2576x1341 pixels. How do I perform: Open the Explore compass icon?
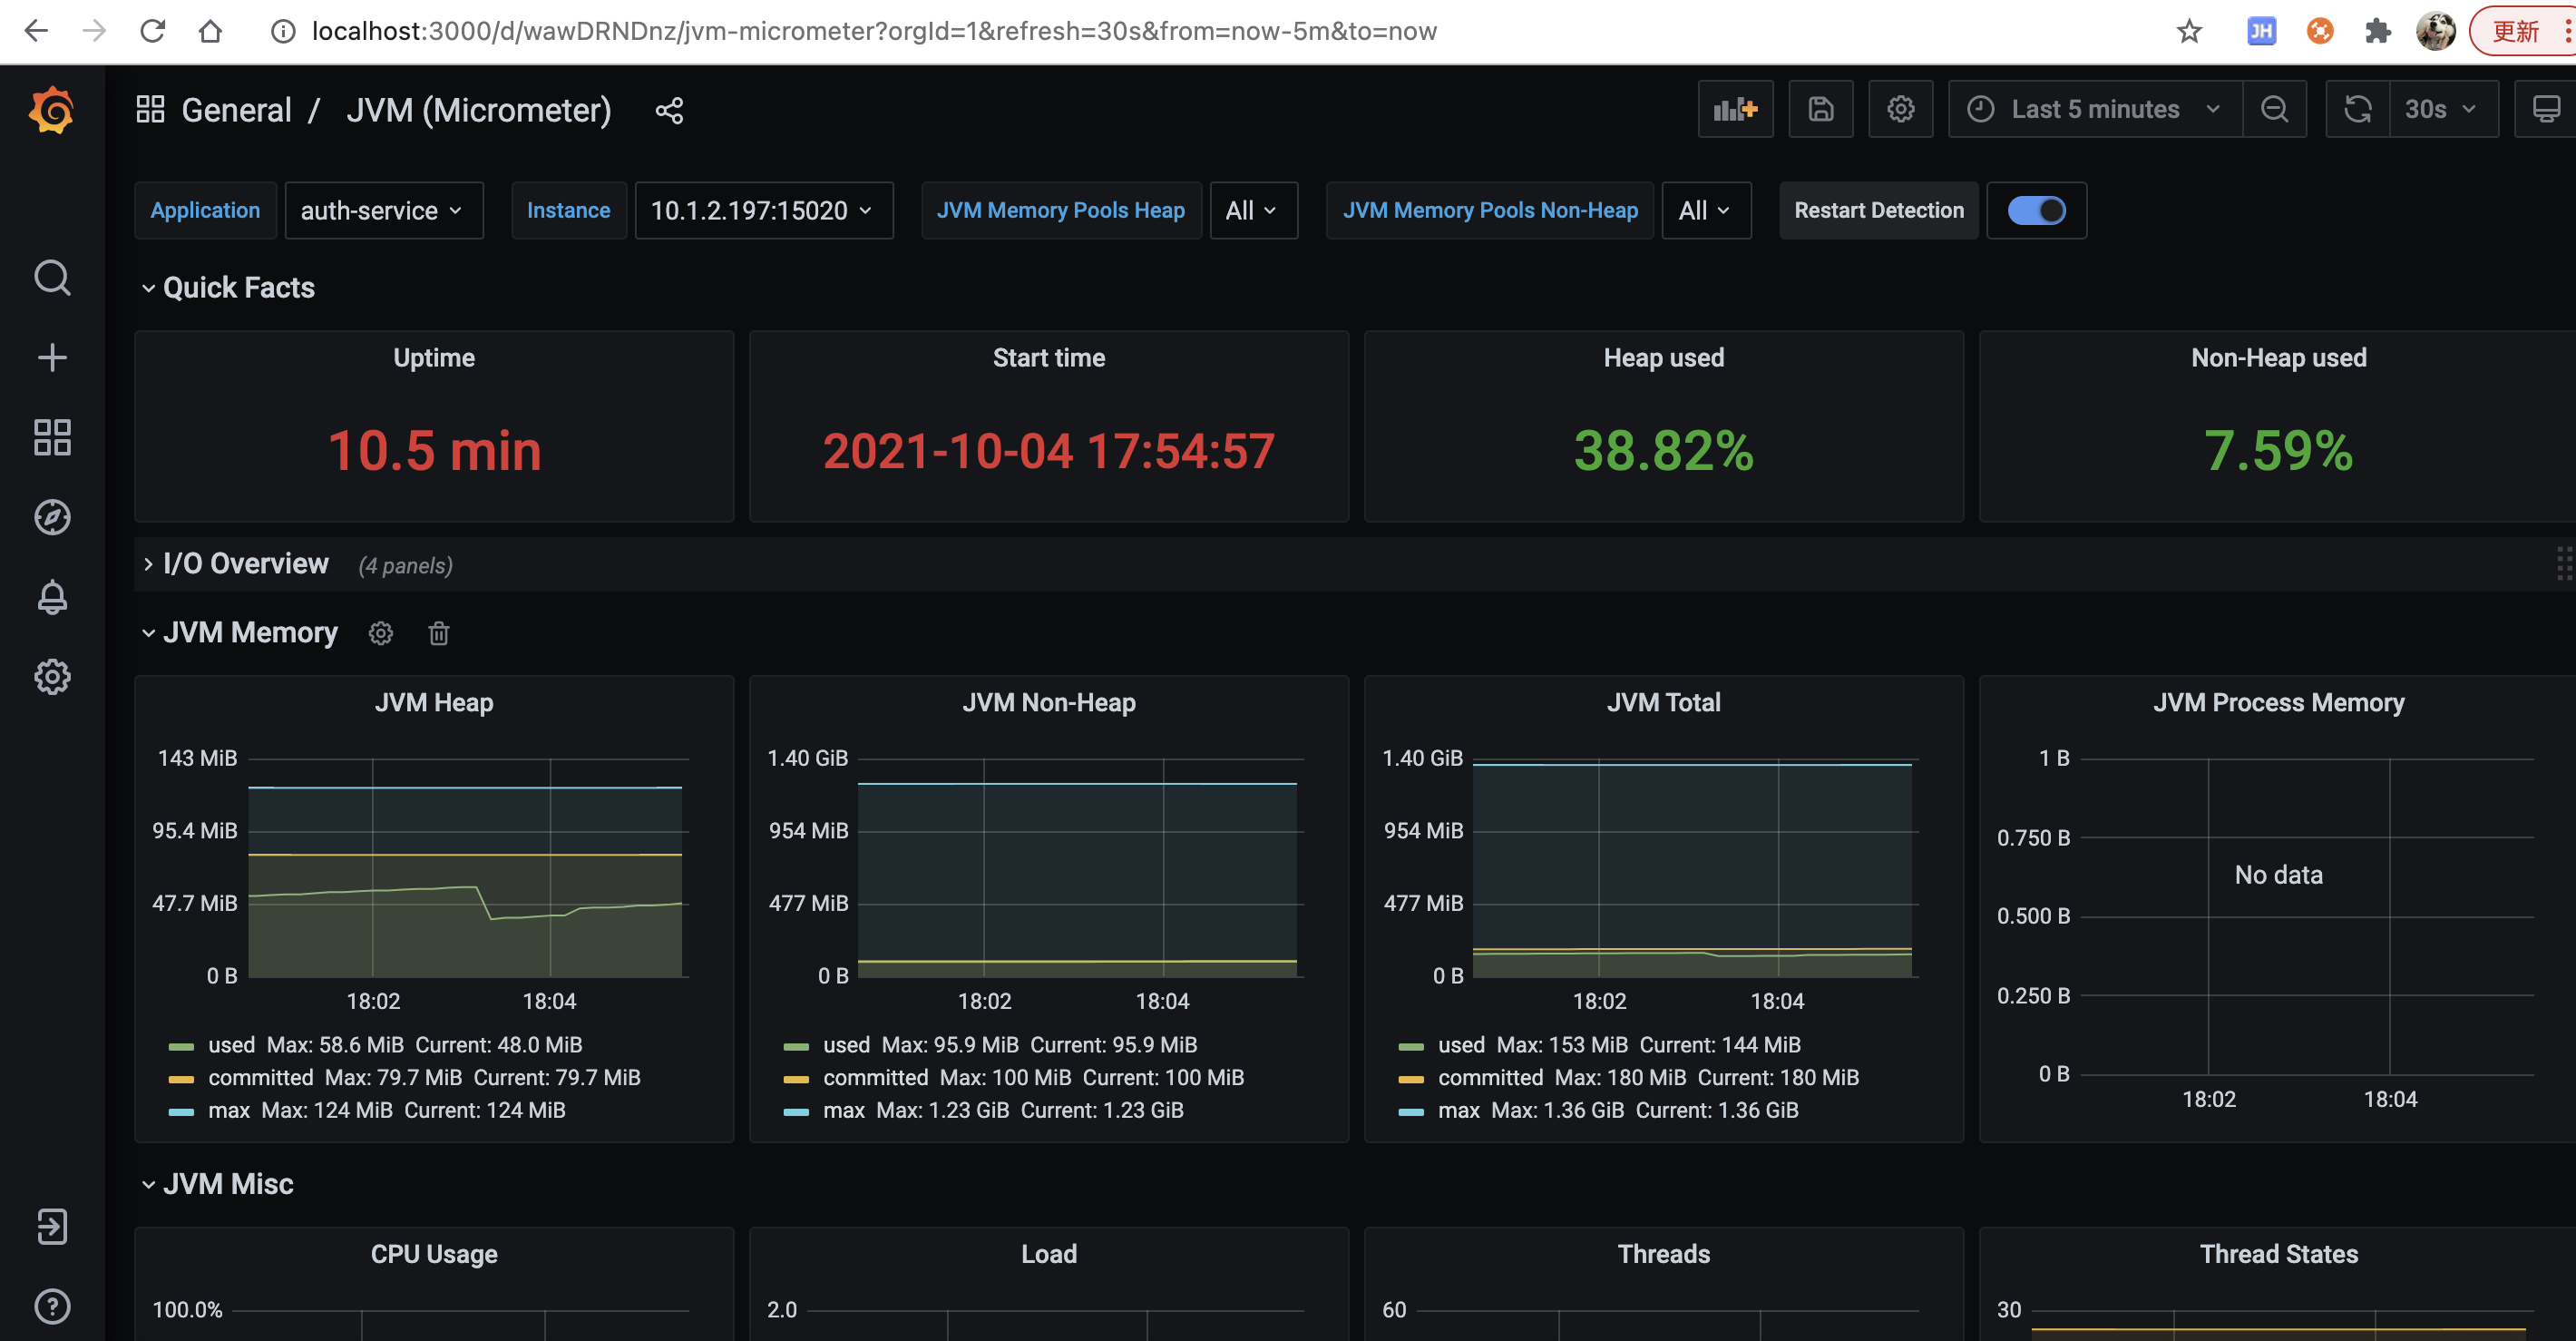coord(52,517)
